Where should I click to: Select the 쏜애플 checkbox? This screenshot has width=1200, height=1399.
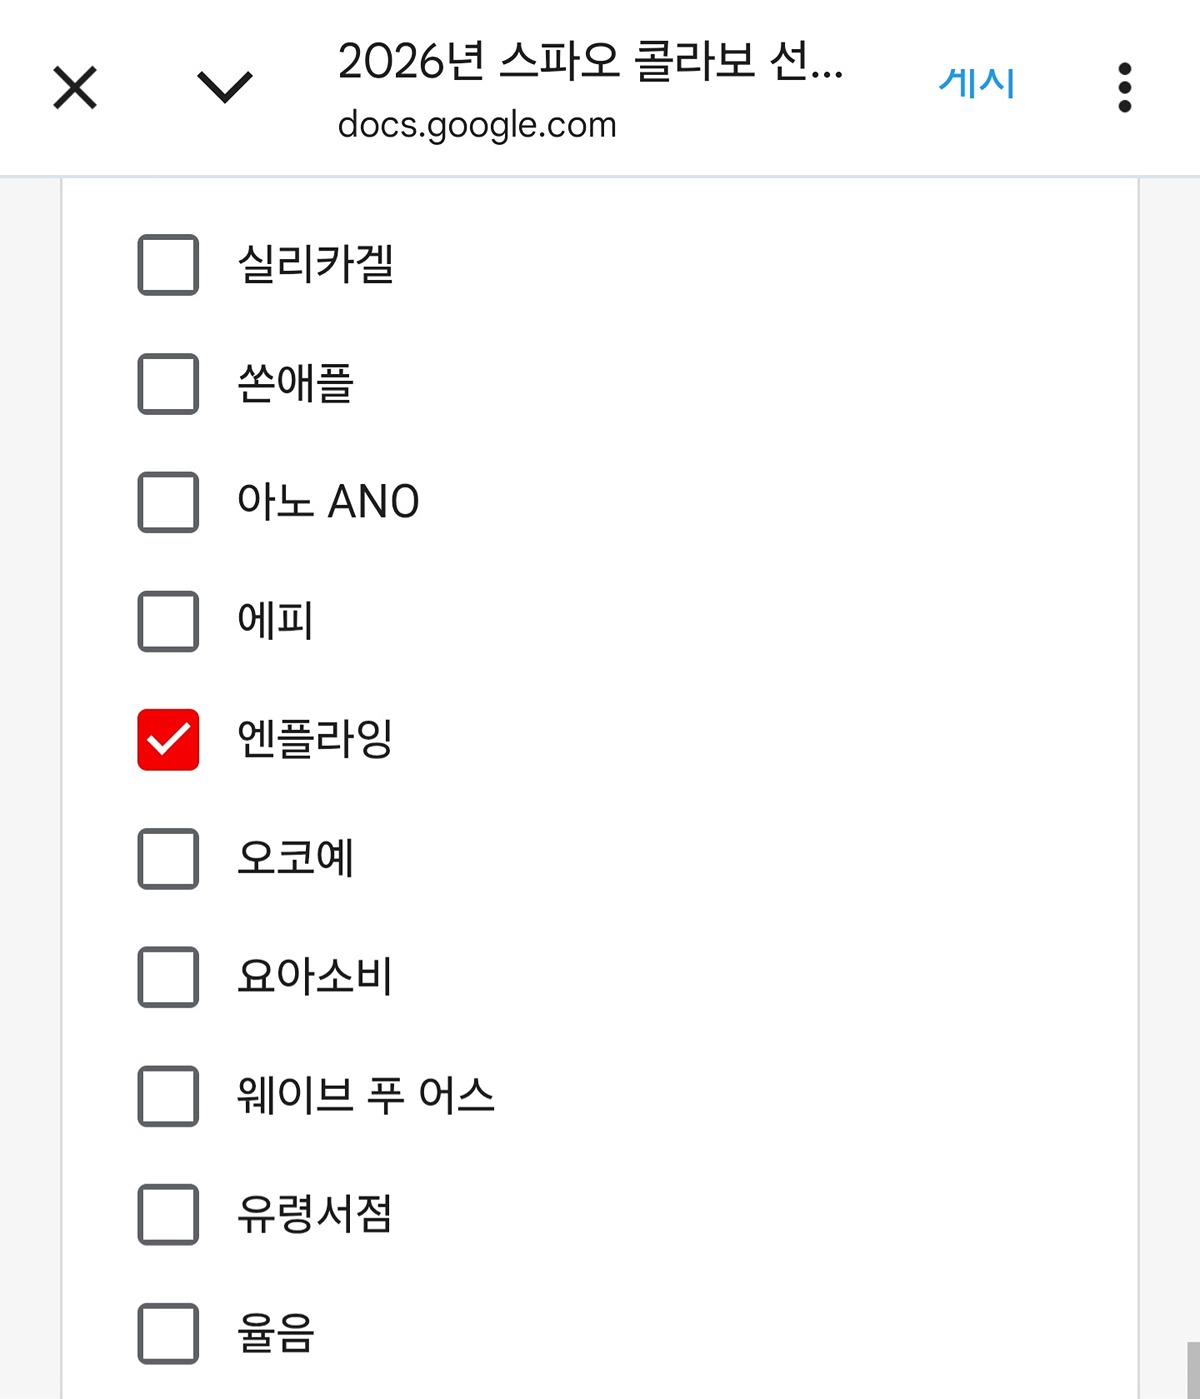coord(168,383)
